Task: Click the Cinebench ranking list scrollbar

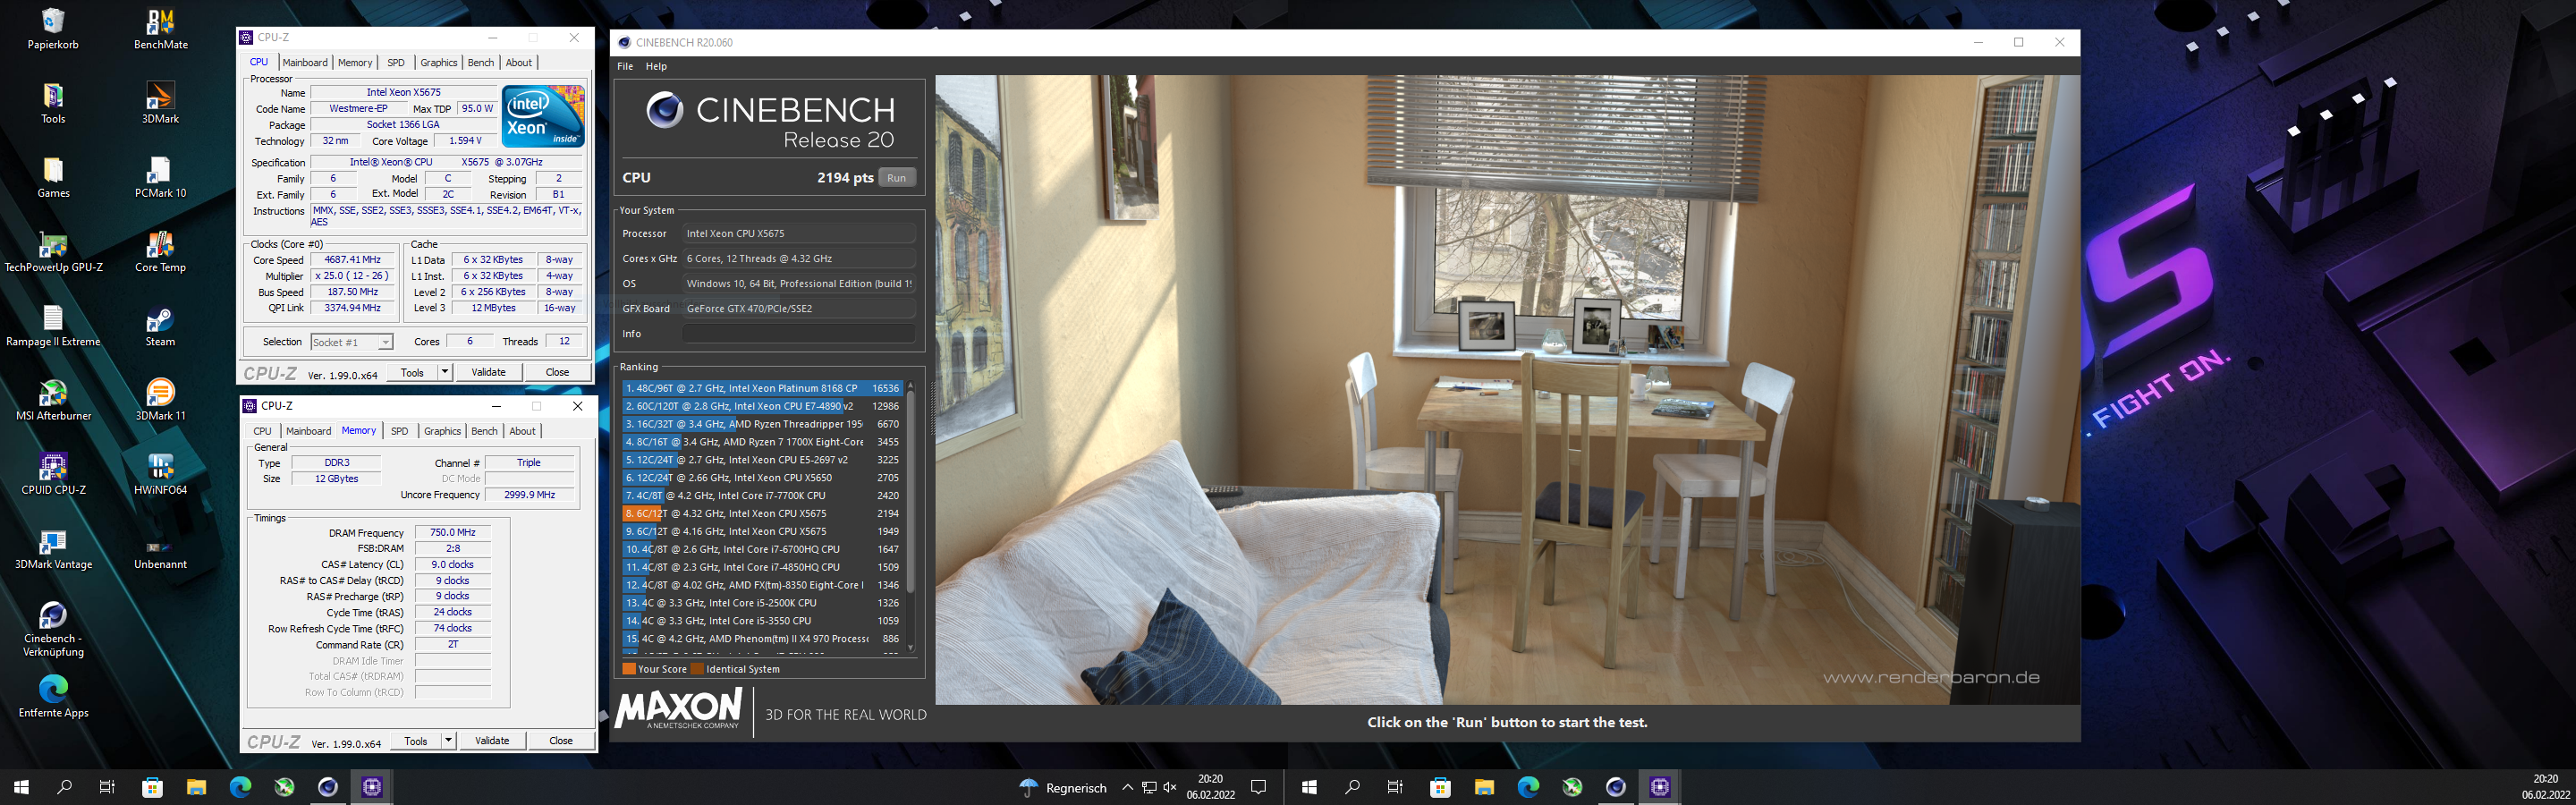Action: point(910,490)
